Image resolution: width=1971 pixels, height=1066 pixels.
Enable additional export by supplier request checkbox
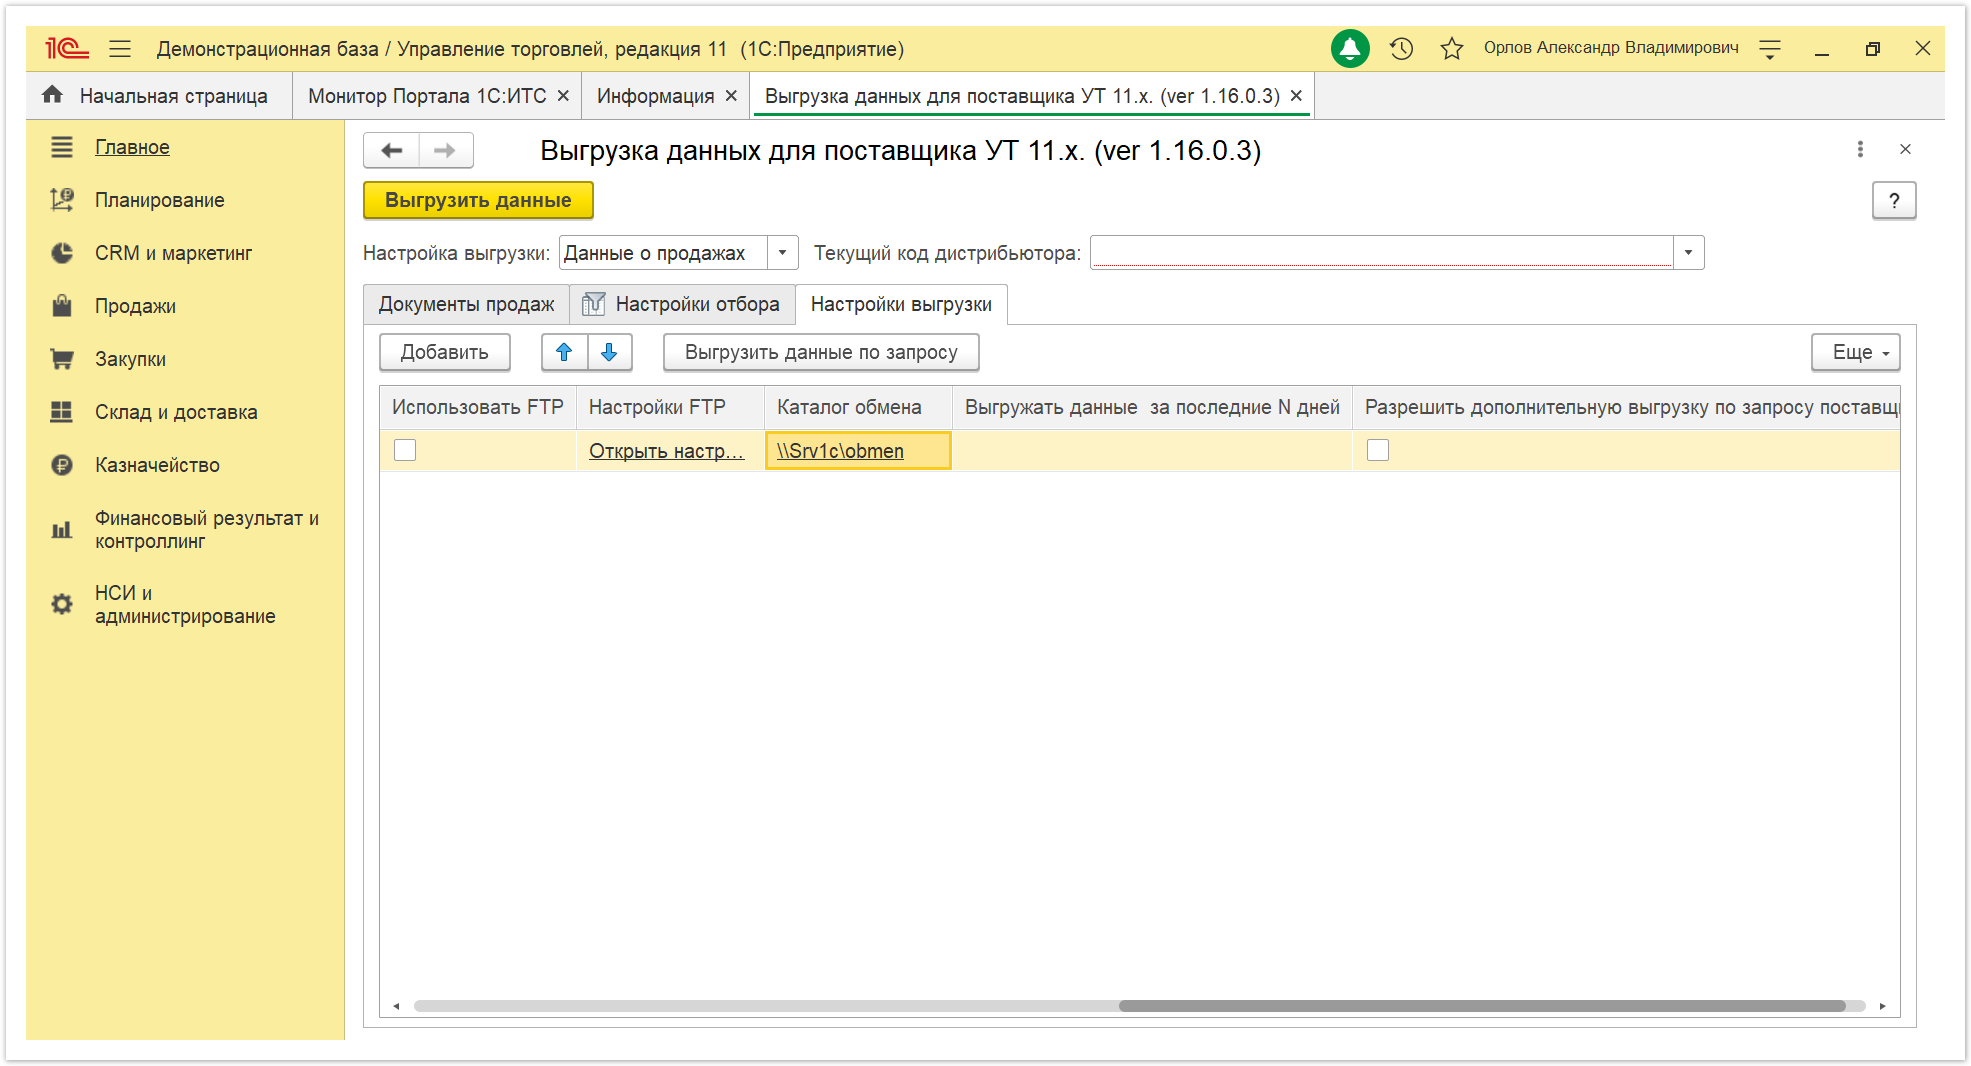pos(1378,450)
